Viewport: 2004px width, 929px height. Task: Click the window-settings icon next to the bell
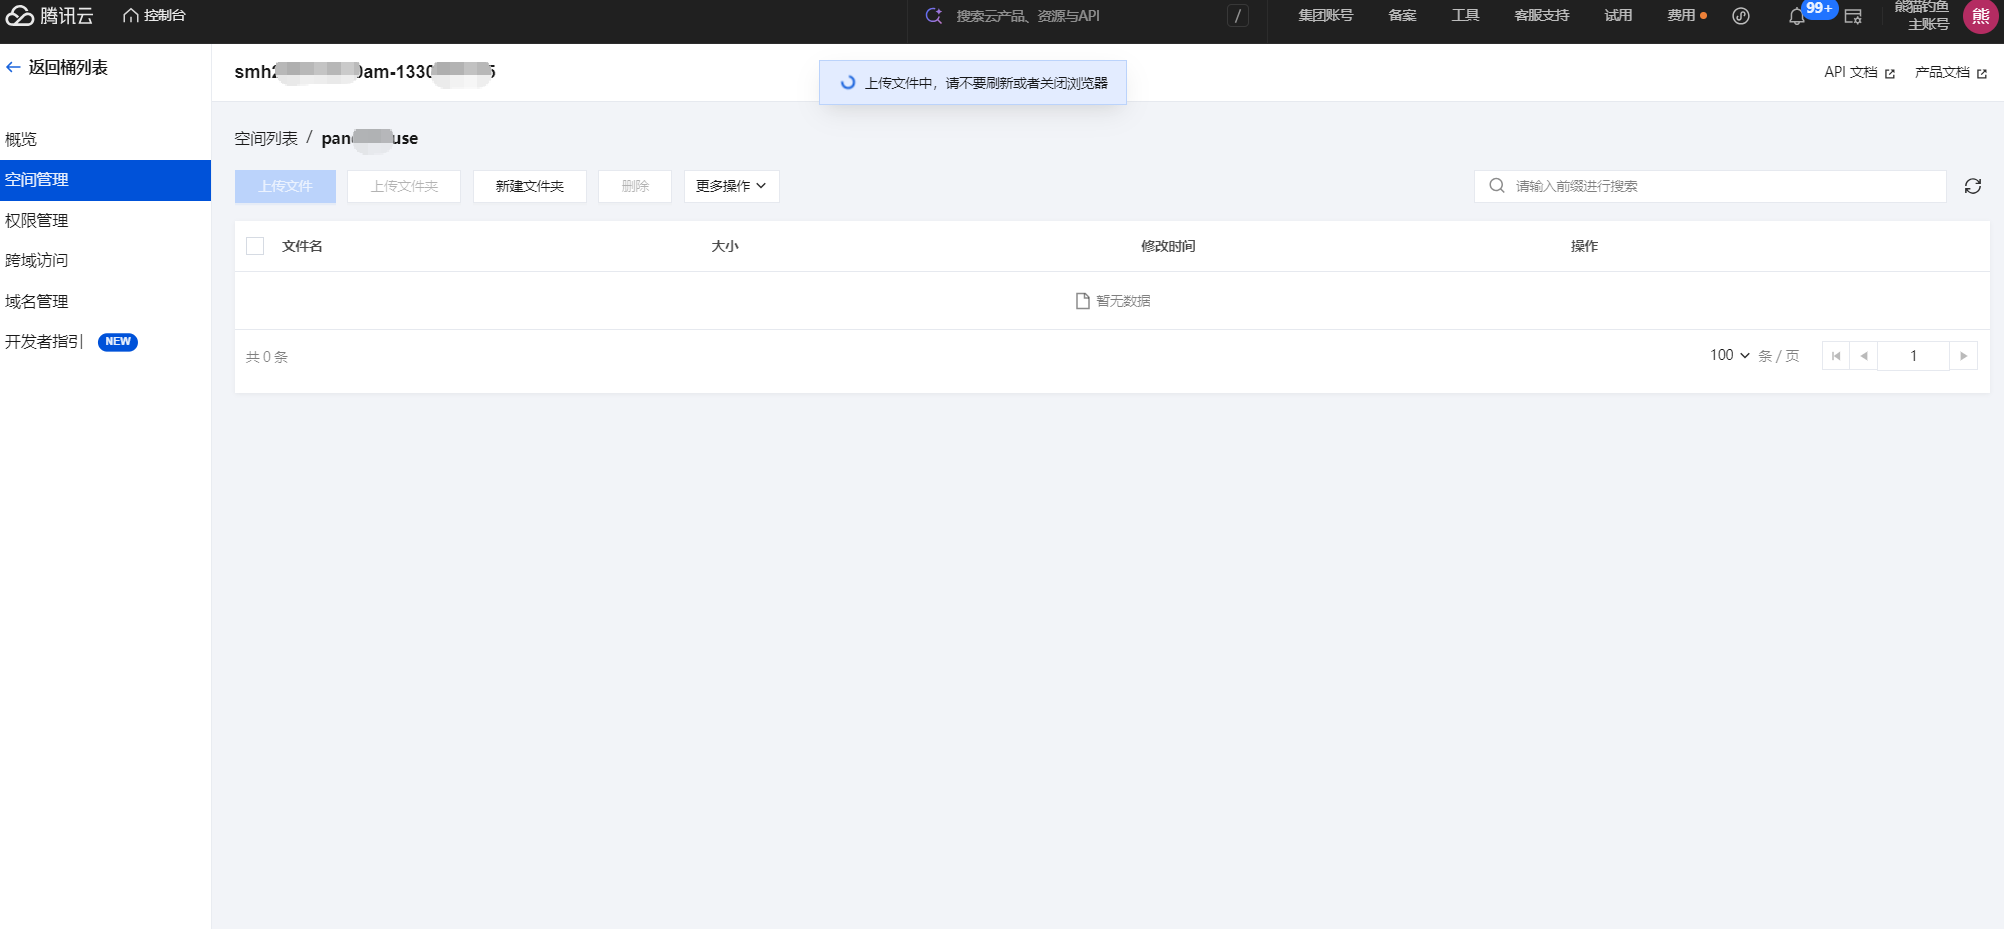[x=1853, y=17]
